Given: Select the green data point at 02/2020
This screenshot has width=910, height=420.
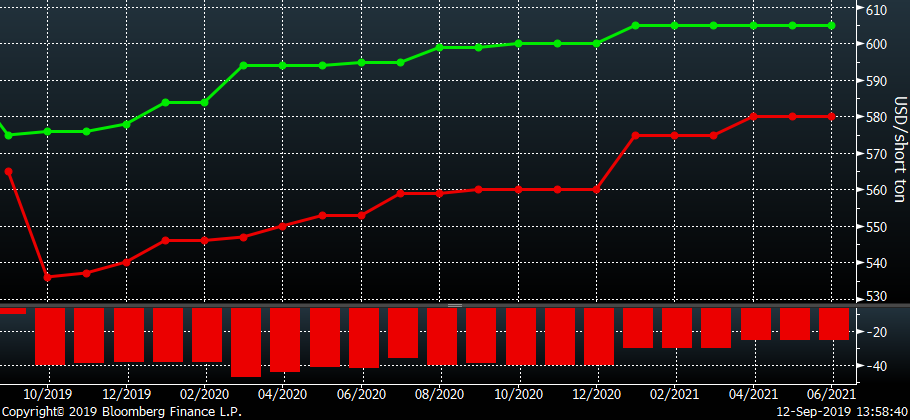Looking at the screenshot, I should click(x=204, y=102).
